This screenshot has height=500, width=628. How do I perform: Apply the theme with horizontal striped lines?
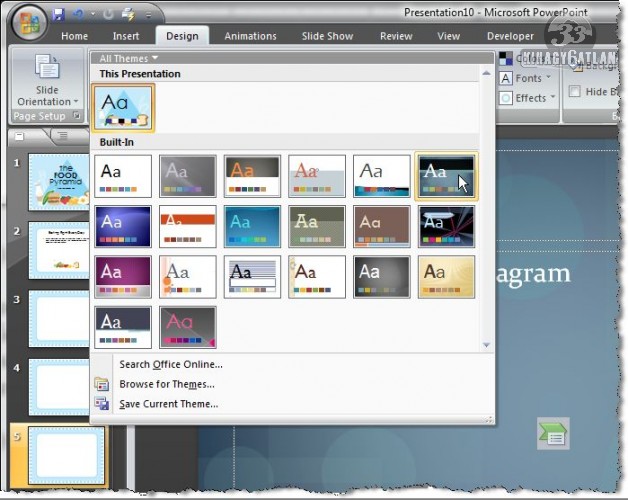coord(252,277)
